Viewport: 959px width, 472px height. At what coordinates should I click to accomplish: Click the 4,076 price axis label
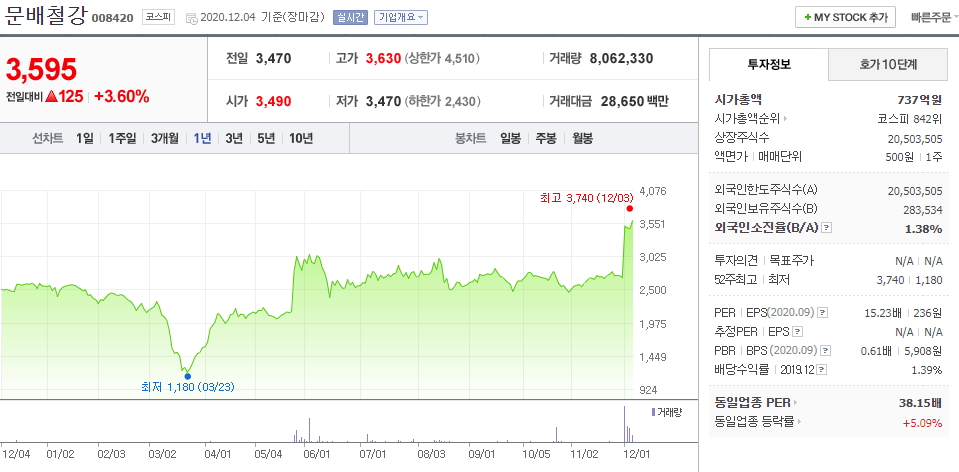(652, 191)
